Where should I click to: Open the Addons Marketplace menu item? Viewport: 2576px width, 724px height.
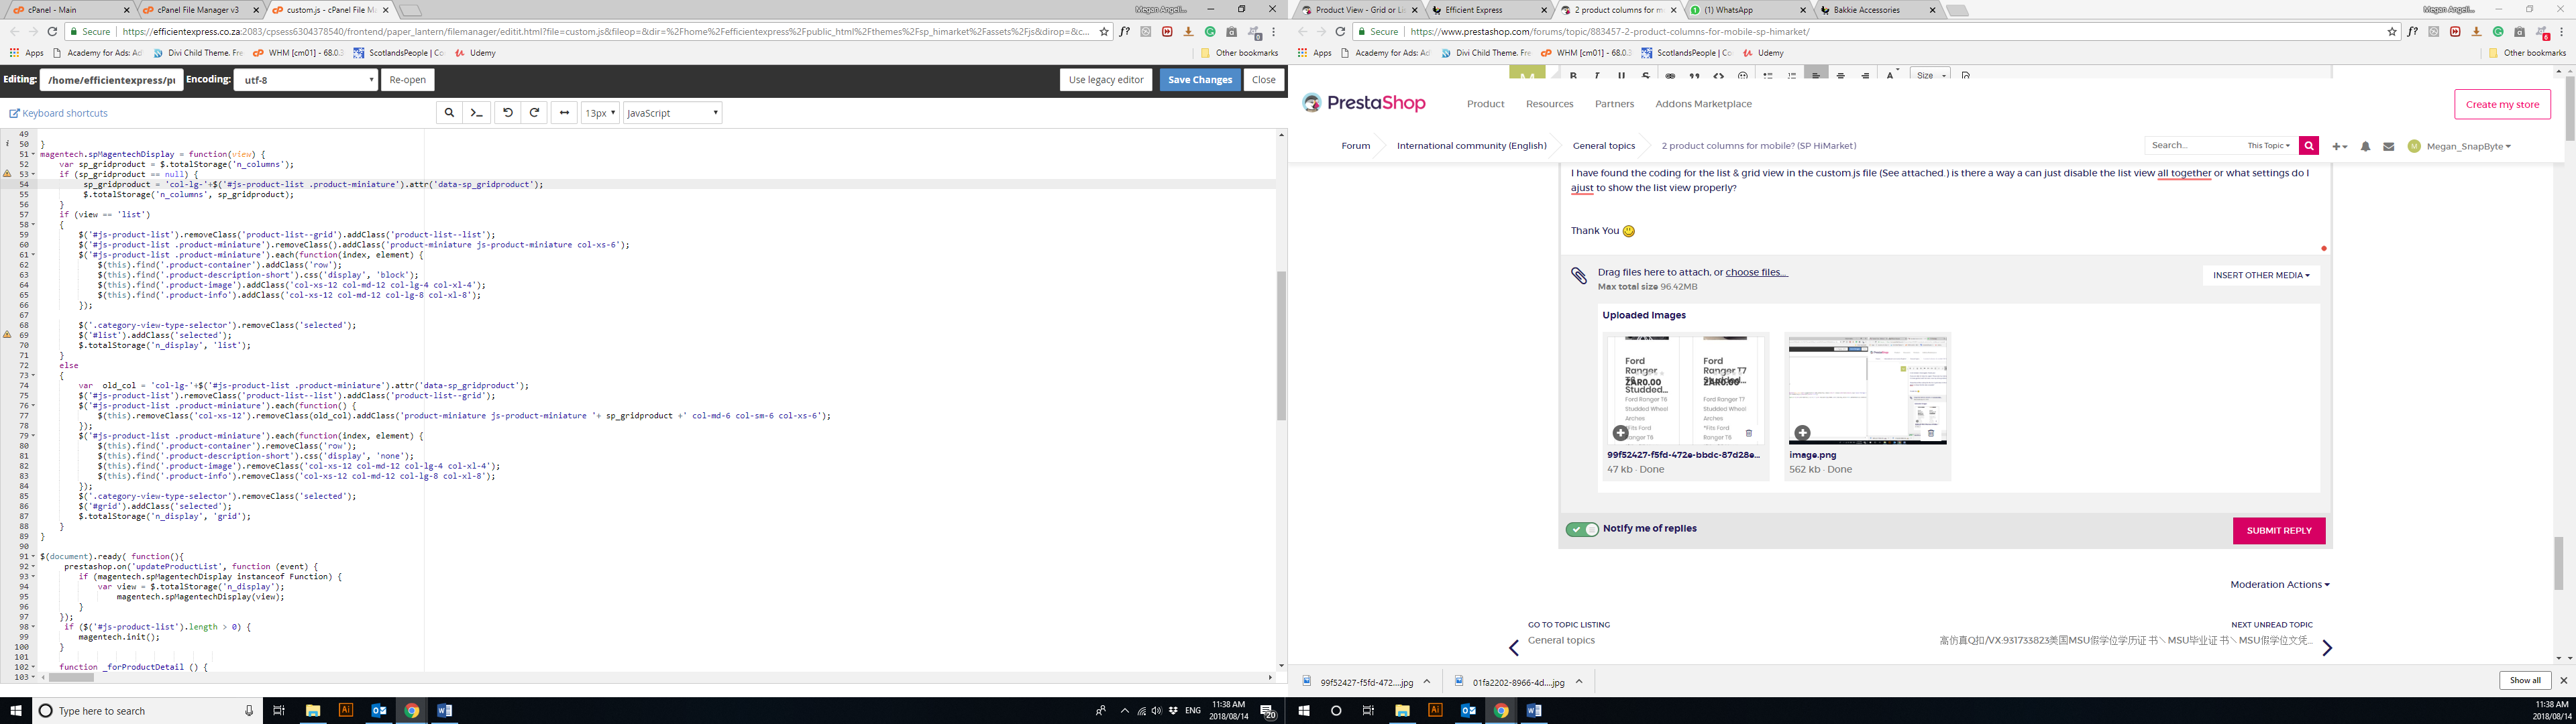tap(1703, 104)
